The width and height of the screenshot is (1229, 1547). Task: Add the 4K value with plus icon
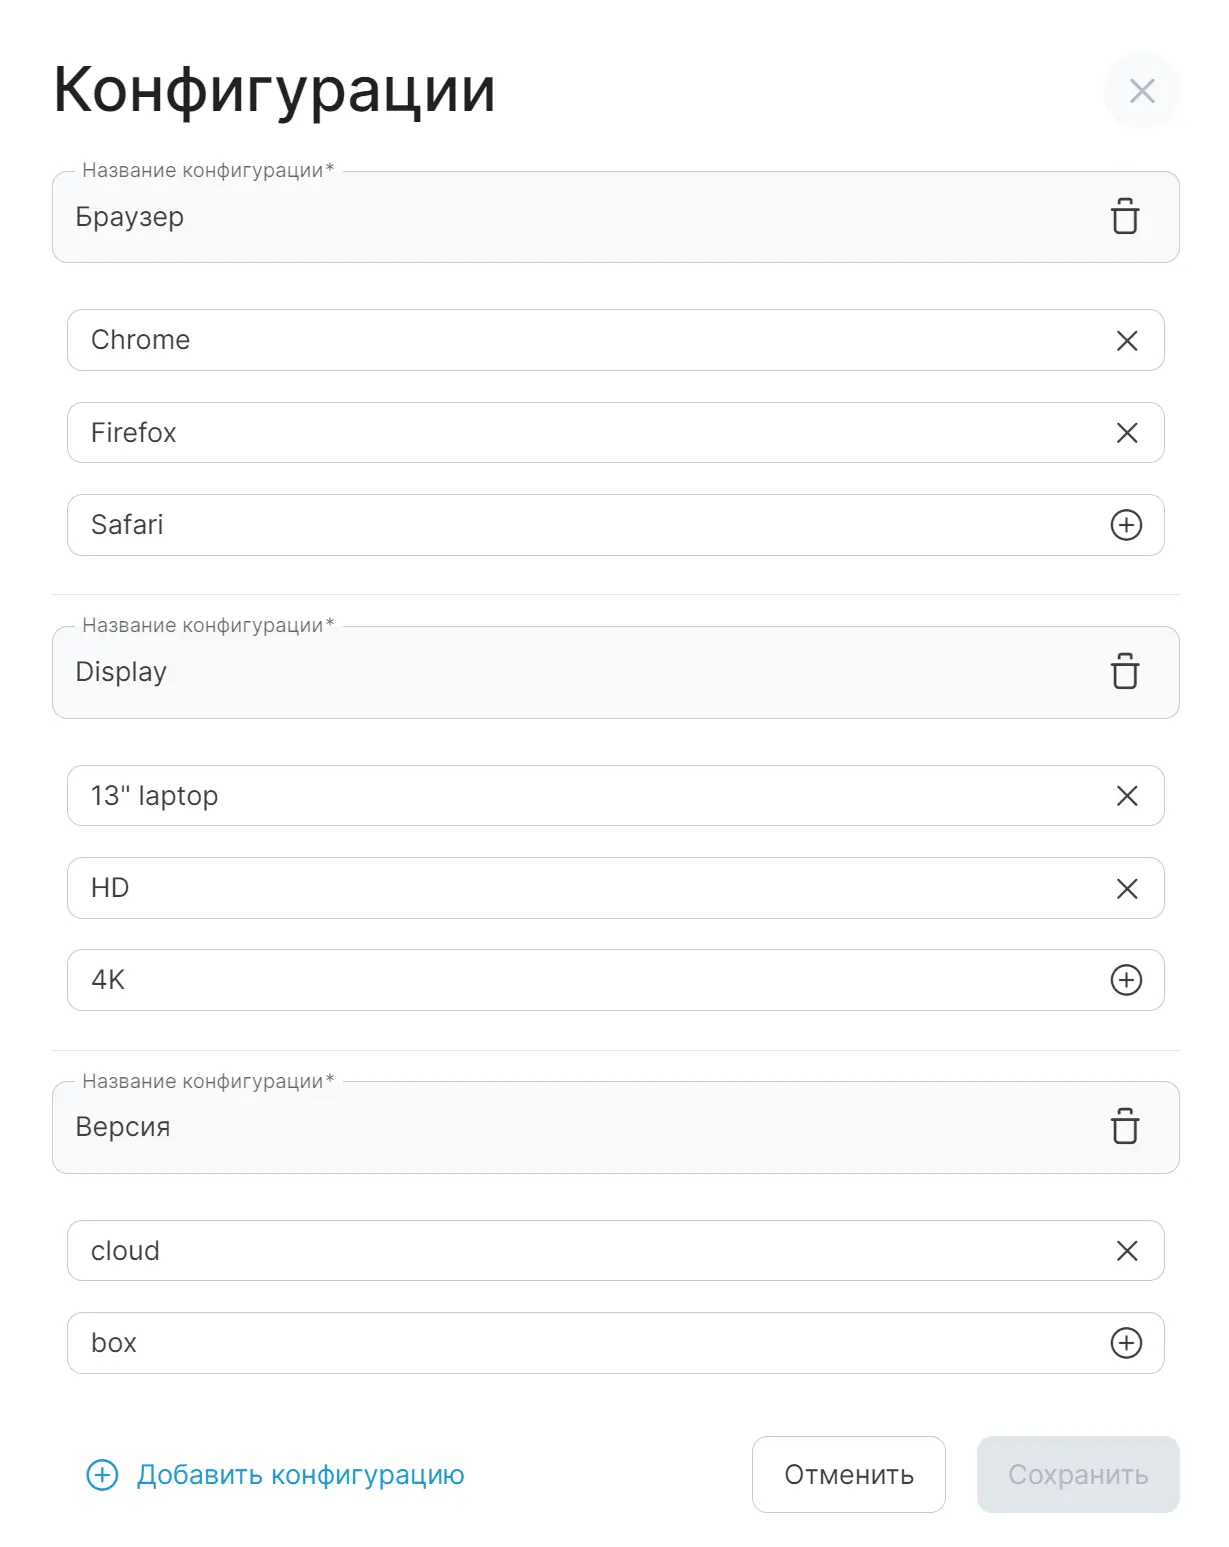(x=1127, y=980)
